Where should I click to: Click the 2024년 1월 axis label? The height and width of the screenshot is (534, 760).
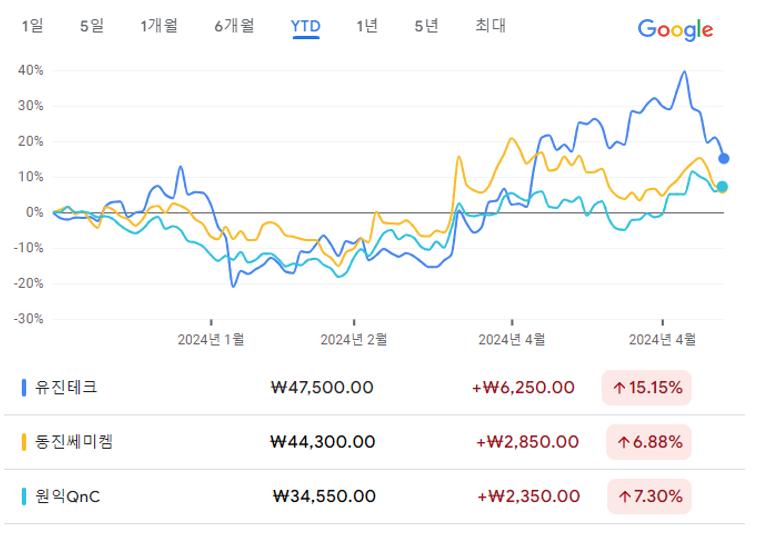(x=211, y=340)
